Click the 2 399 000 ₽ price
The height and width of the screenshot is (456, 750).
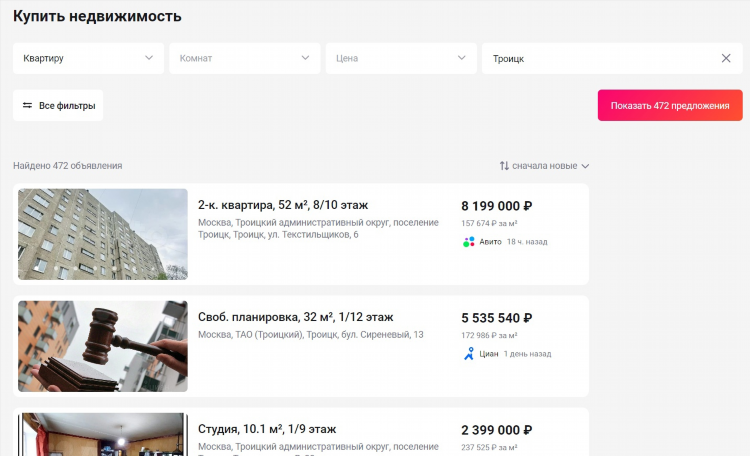pos(496,430)
